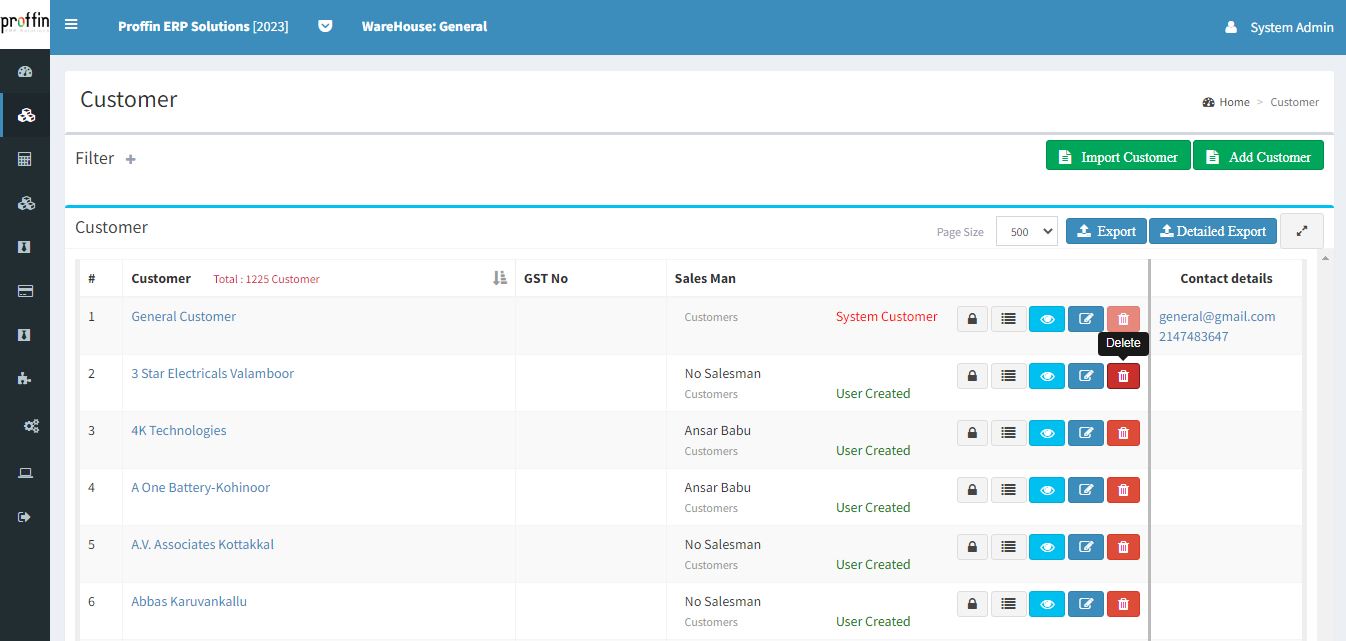This screenshot has width=1346, height=641.
Task: Expand the Filter section with plus icon
Action: pos(130,159)
